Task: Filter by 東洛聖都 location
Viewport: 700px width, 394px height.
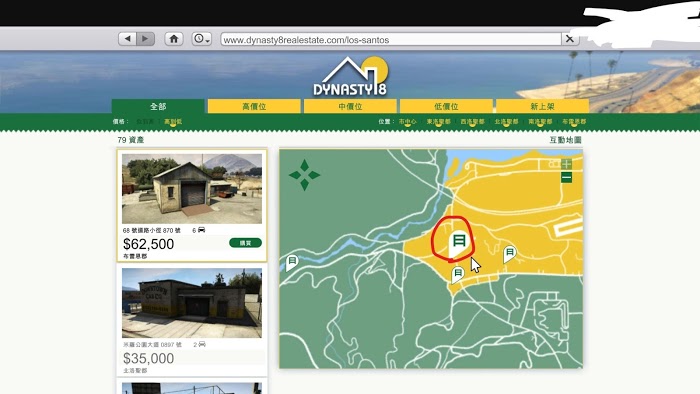Action: (438, 121)
